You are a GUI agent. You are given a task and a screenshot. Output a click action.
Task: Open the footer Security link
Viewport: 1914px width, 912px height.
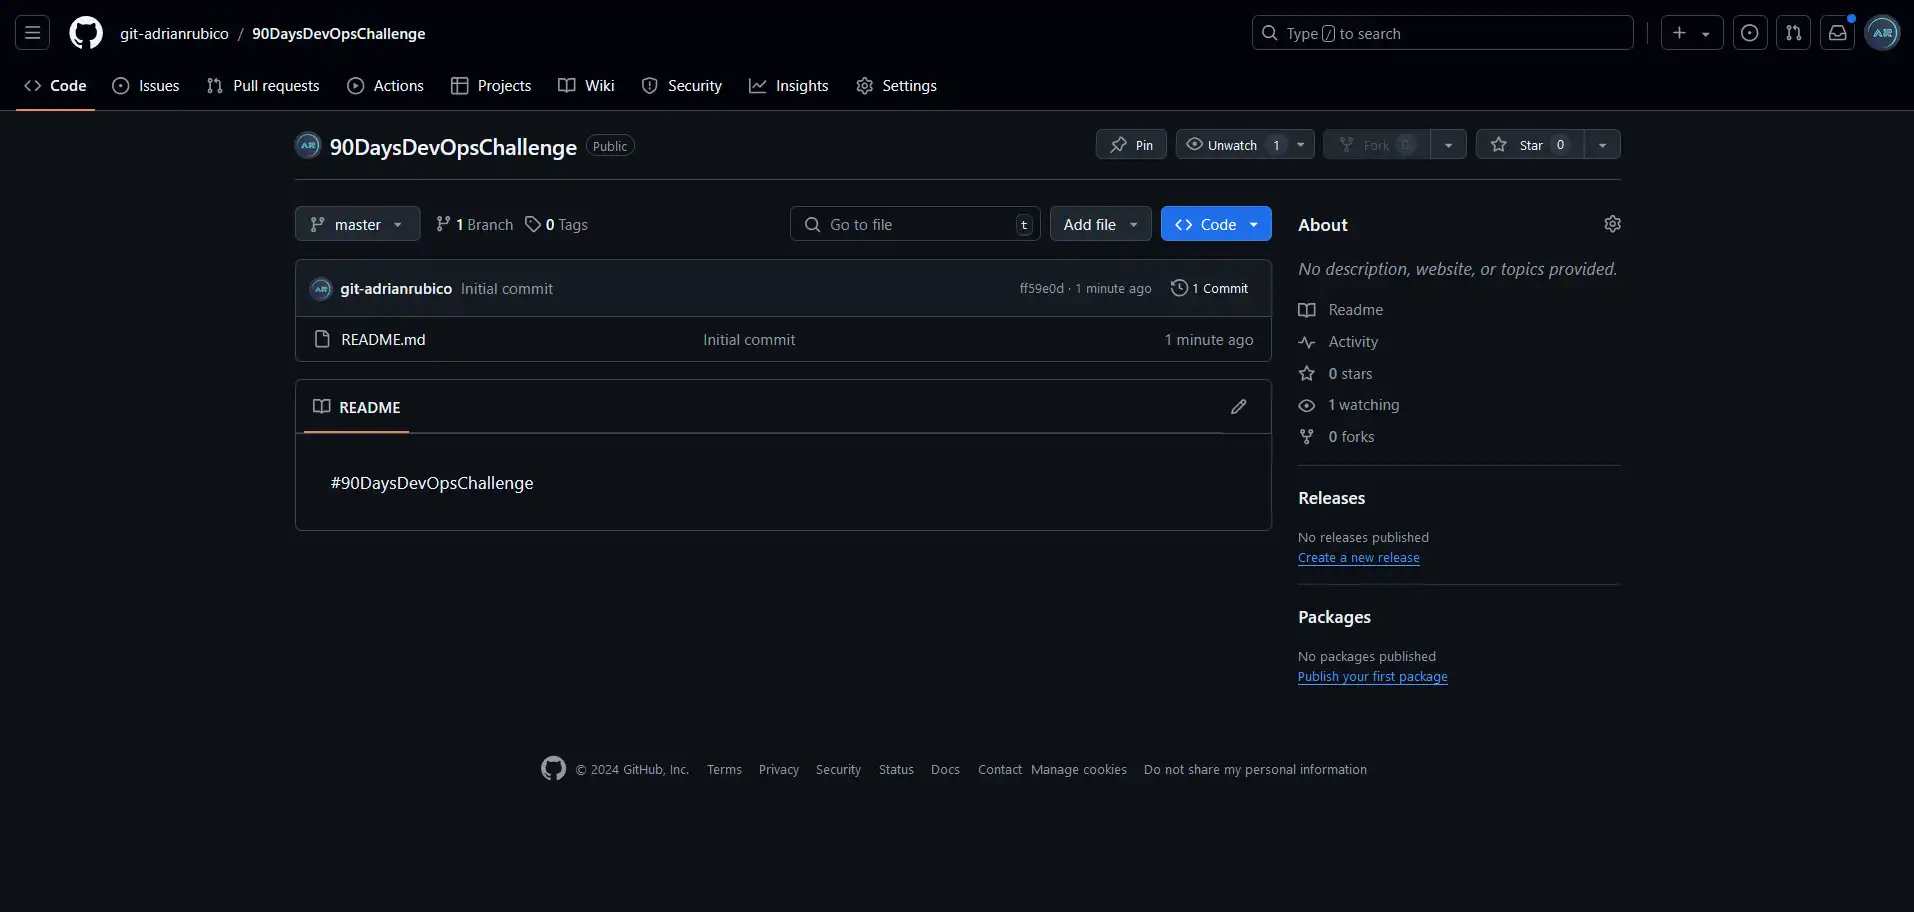point(838,770)
